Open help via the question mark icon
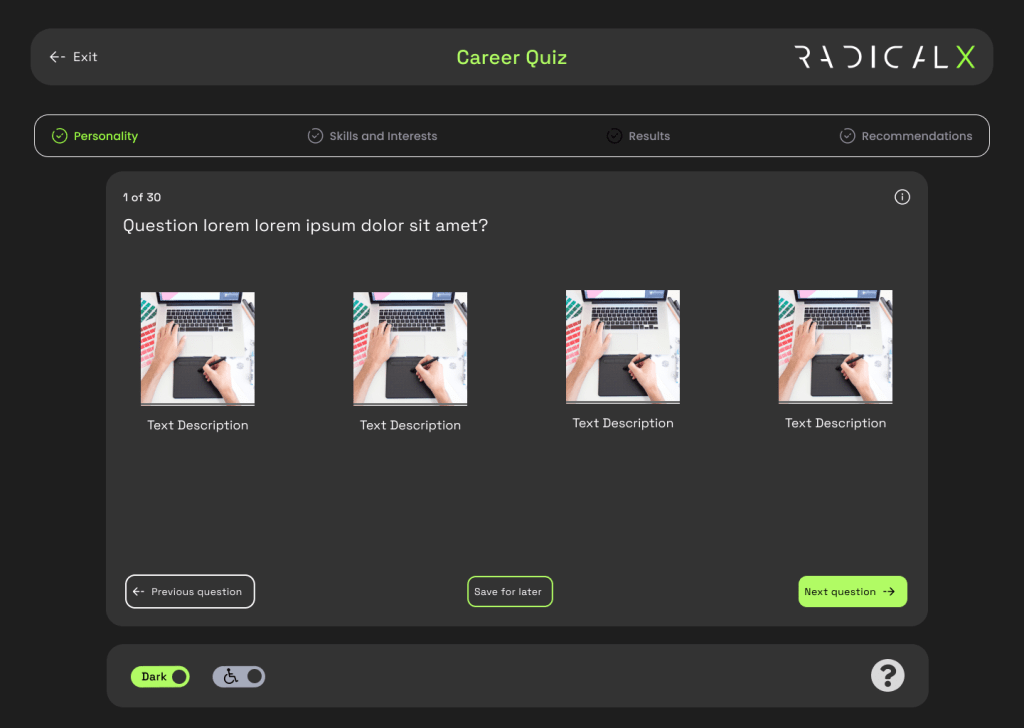This screenshot has width=1024, height=728. coord(888,676)
